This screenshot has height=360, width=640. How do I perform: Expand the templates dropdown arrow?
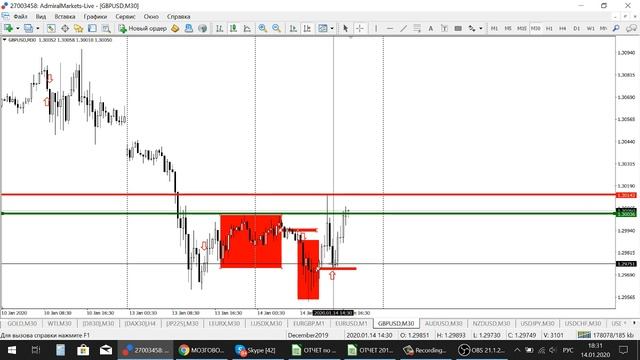coord(332,28)
